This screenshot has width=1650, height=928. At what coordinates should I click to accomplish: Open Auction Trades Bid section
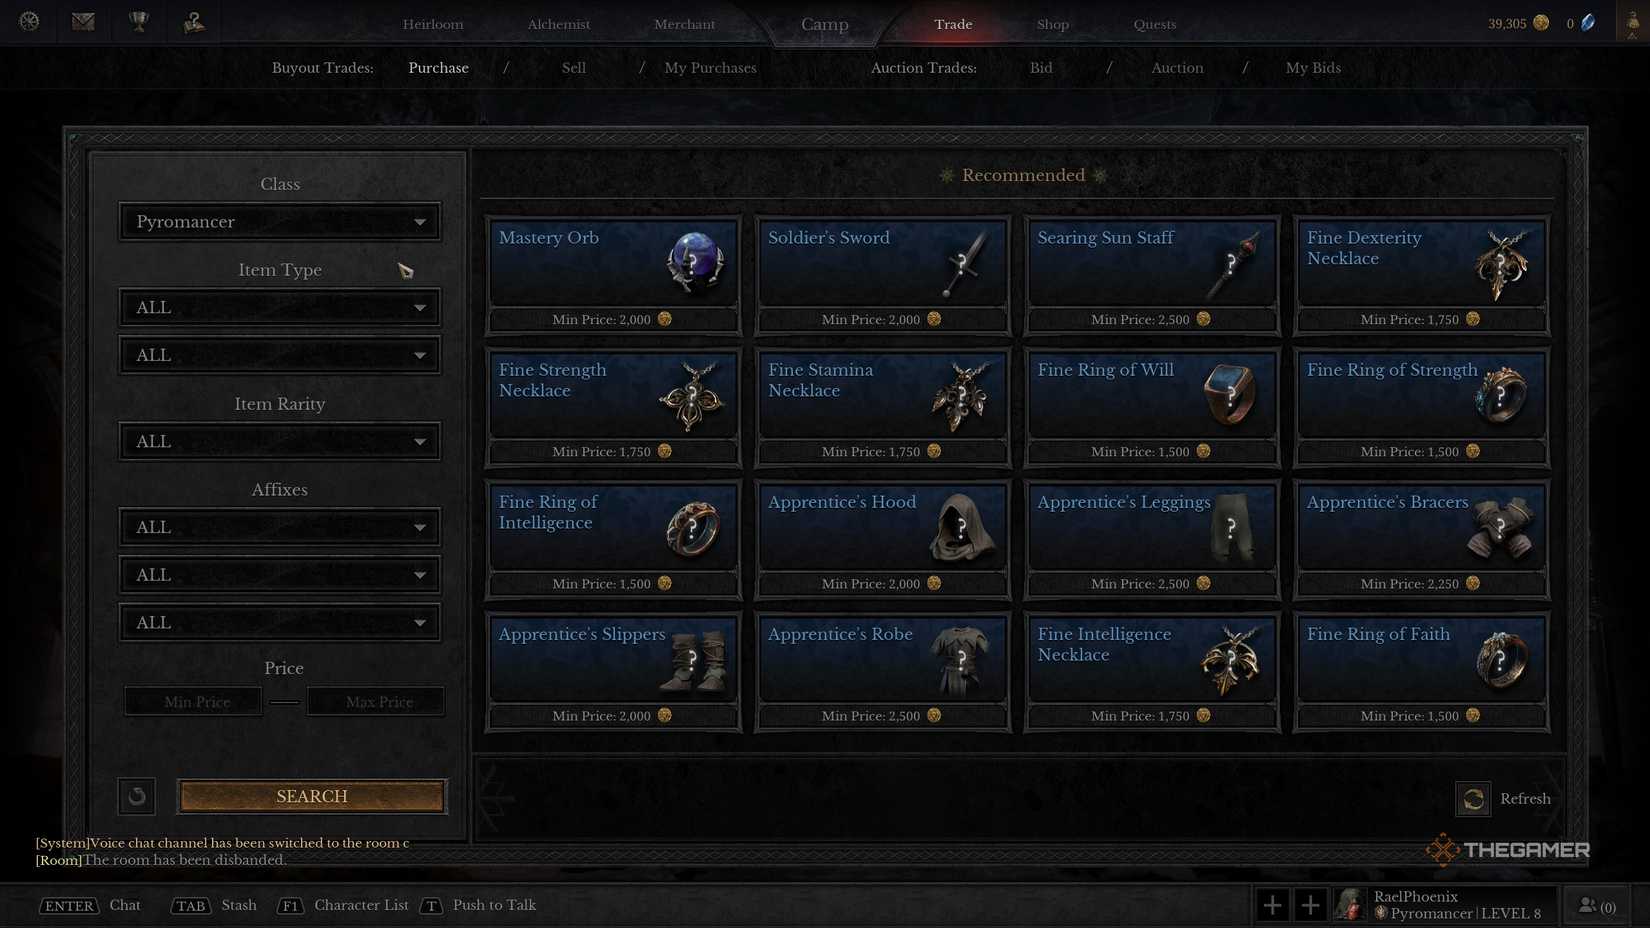click(x=1041, y=68)
